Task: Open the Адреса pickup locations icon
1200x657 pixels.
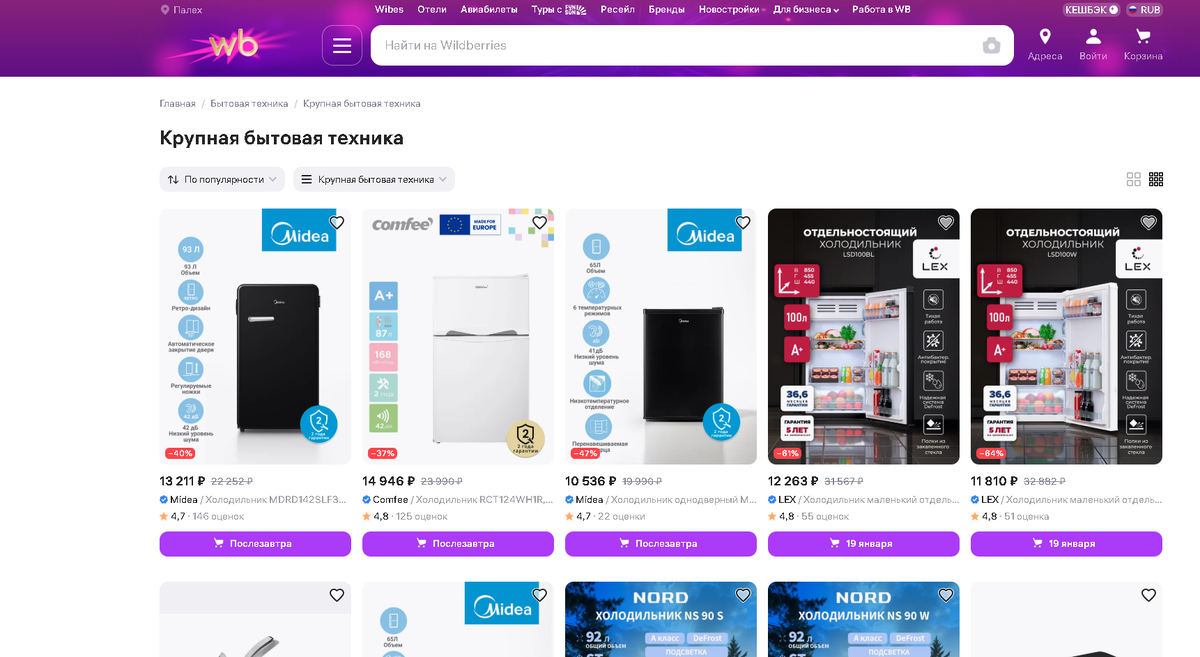Action: [x=1045, y=45]
